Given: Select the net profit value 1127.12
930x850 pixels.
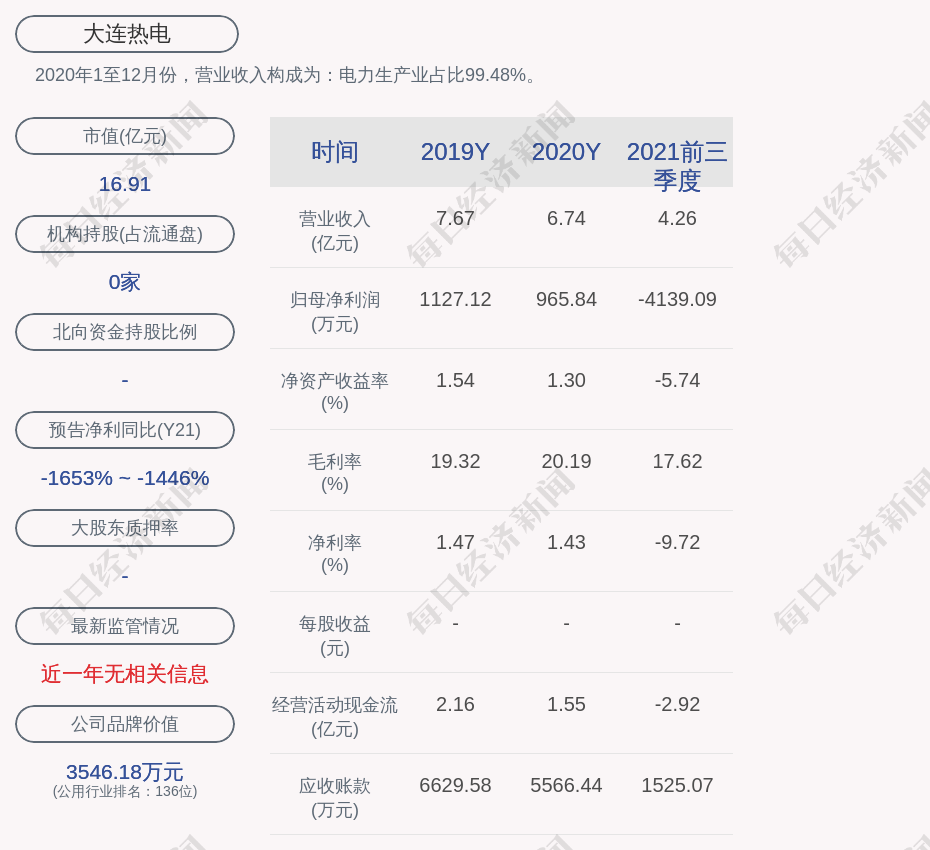Looking at the screenshot, I should click(x=456, y=299).
